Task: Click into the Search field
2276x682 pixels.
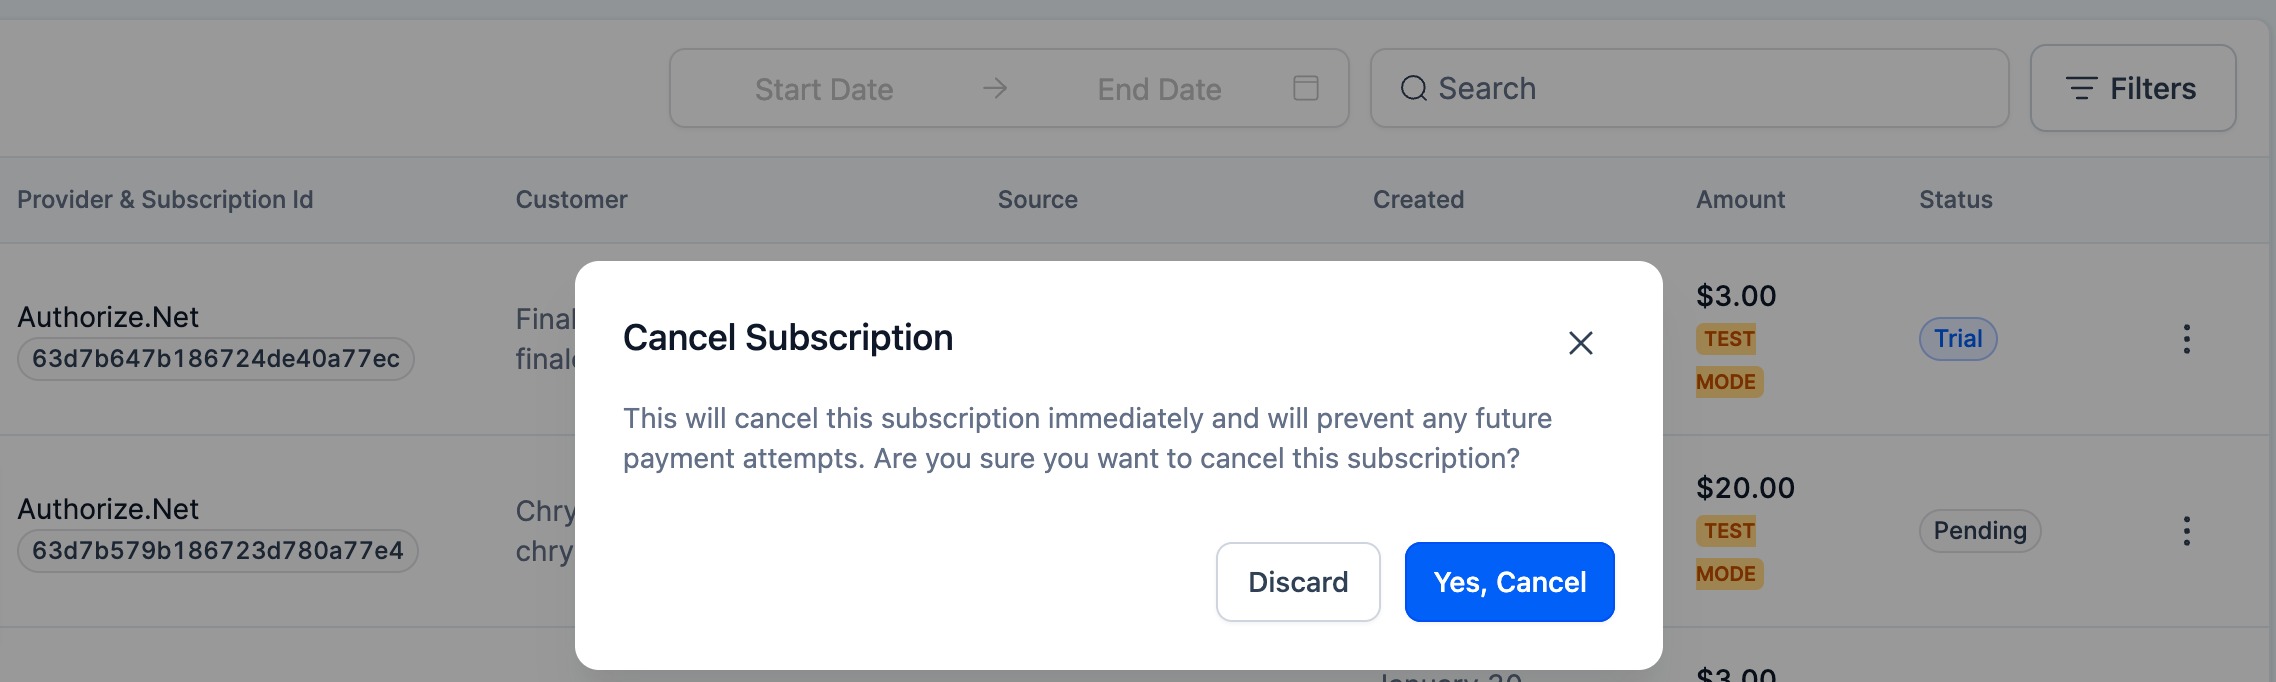Action: pyautogui.click(x=1689, y=88)
